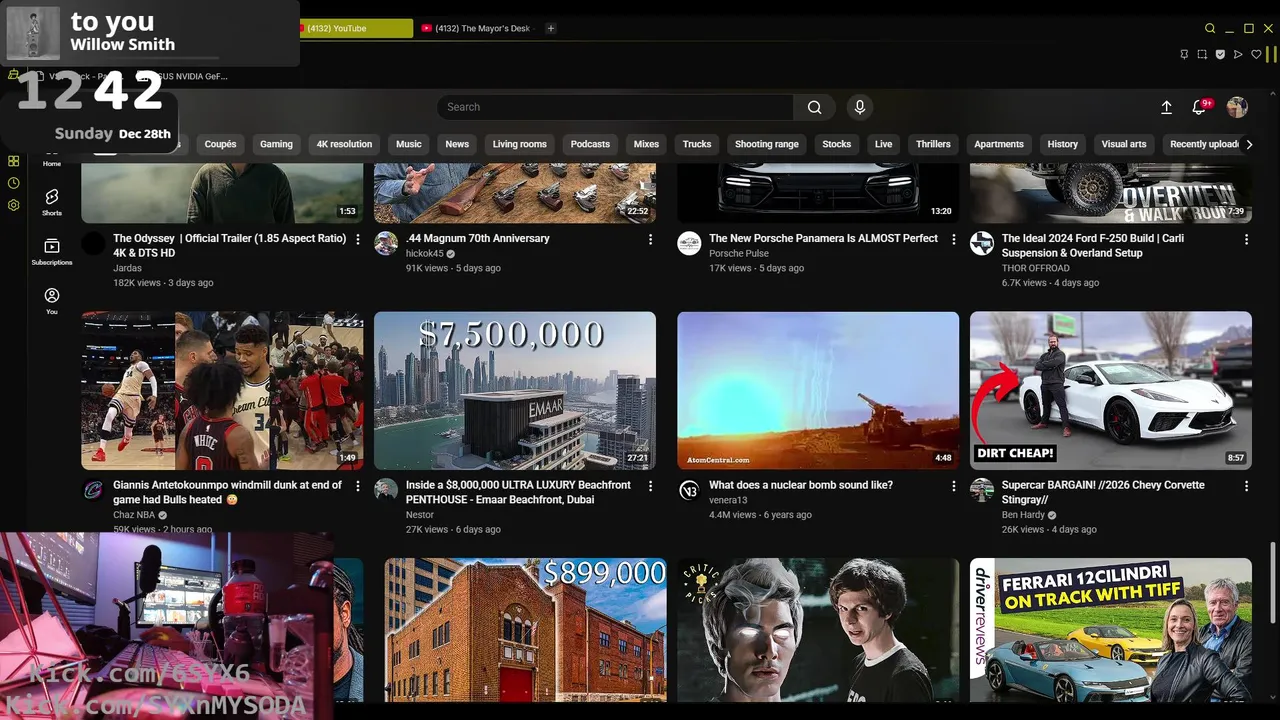Open hickok45 channel avatar
The width and height of the screenshot is (1280, 720).
point(386,243)
